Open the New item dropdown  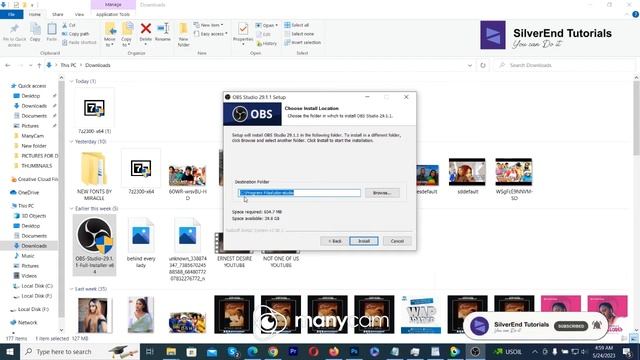pos(208,25)
